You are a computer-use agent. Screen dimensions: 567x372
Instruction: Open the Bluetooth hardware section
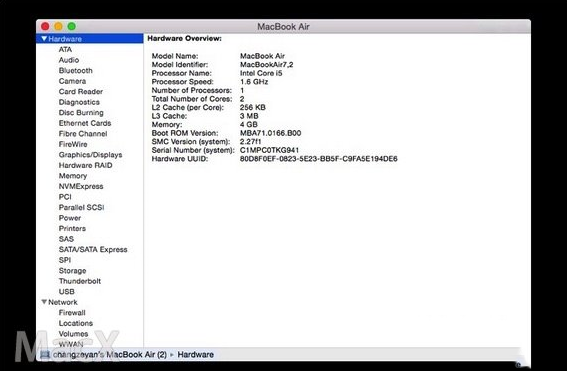tap(76, 70)
